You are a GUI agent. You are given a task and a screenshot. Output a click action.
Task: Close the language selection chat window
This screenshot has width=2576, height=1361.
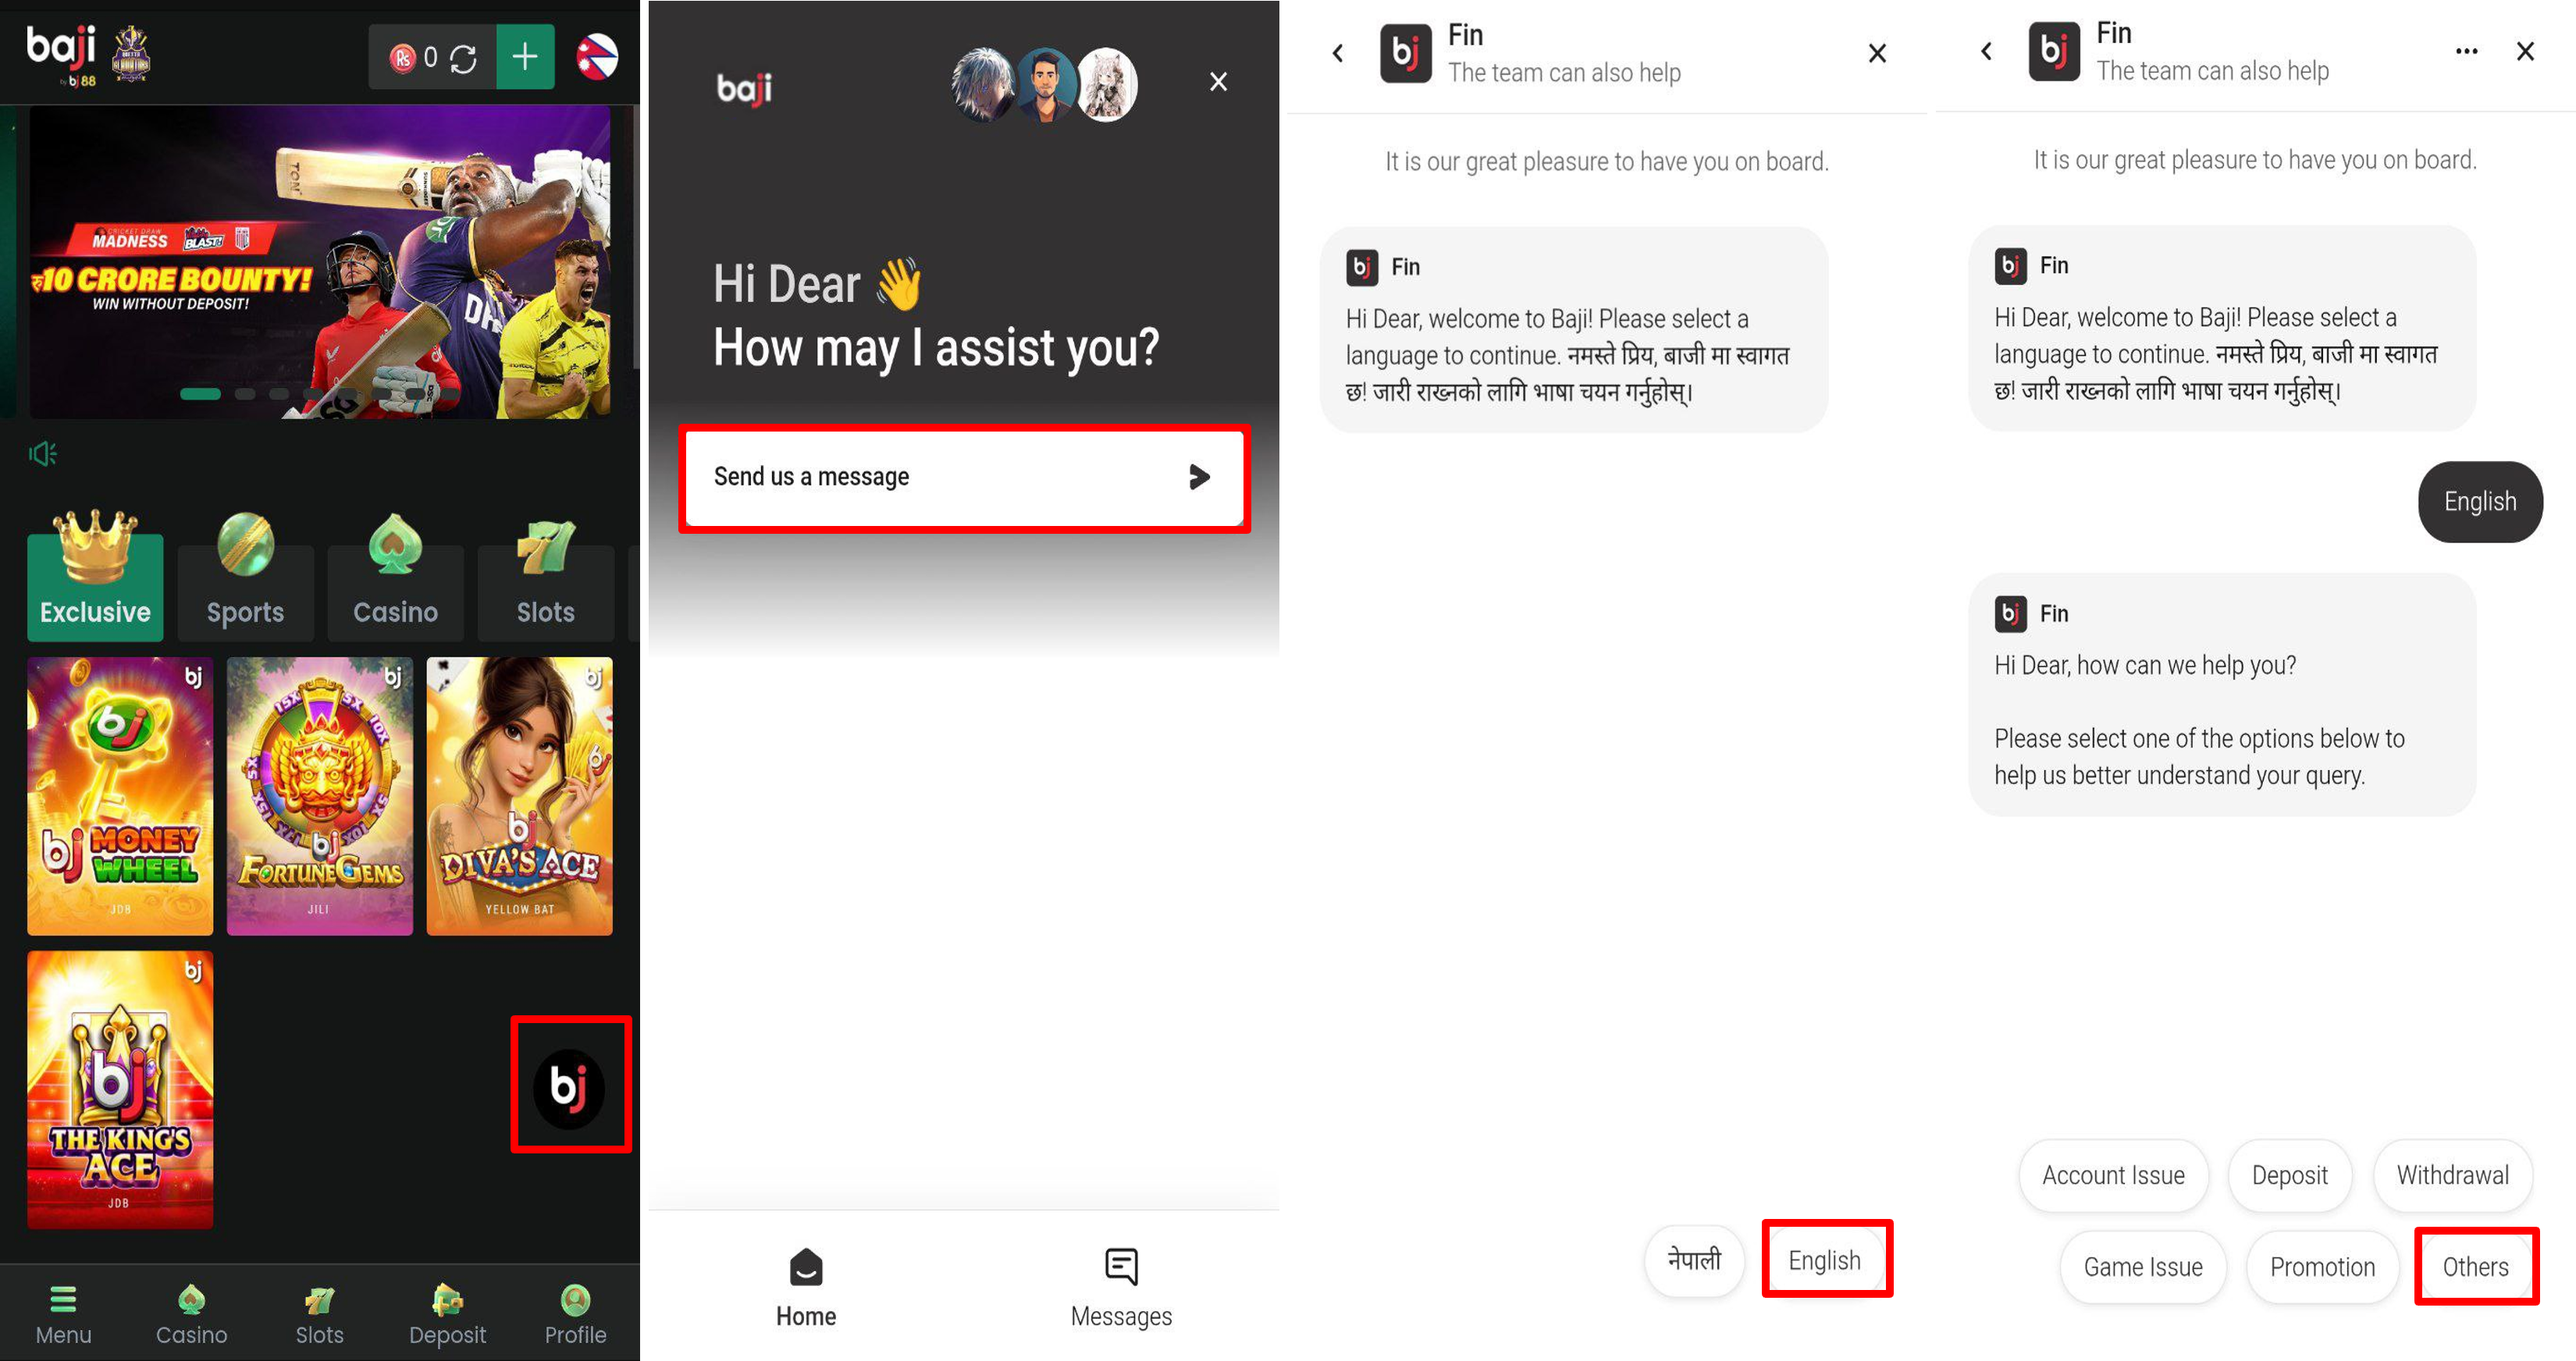[1877, 53]
